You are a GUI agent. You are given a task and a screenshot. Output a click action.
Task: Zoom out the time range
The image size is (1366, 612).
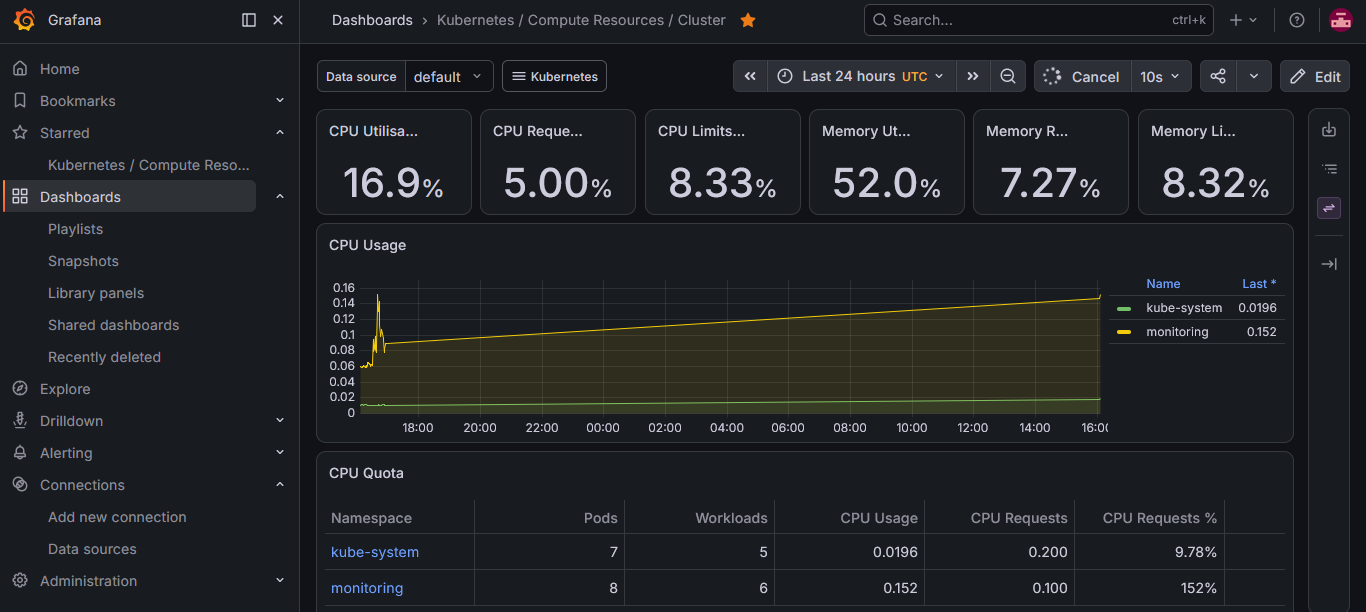(x=1008, y=76)
